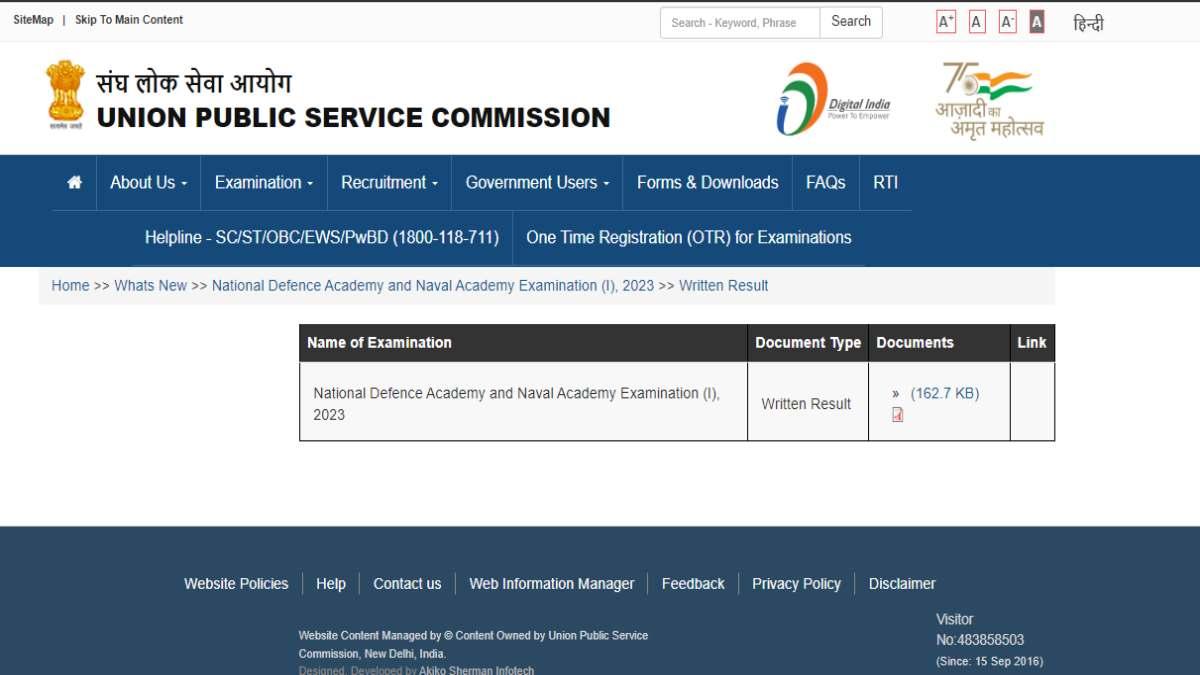Click the A+ icon to enlarge text
Viewport: 1200px width, 675px height.
[945, 20]
